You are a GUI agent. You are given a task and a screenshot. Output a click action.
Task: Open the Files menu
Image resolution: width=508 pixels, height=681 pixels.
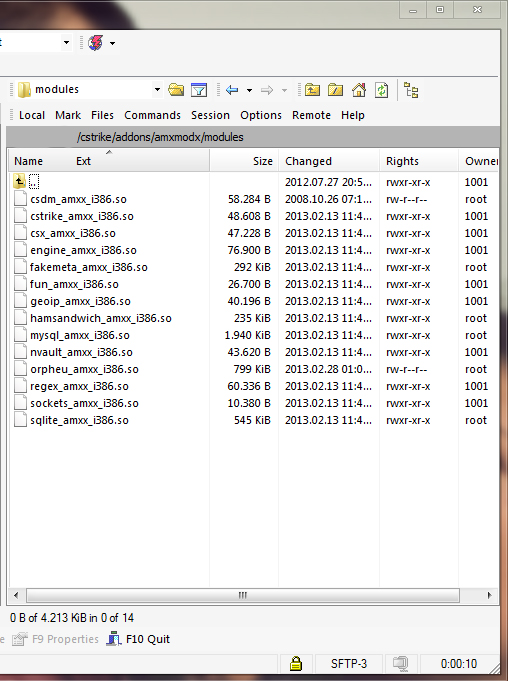(x=102, y=115)
